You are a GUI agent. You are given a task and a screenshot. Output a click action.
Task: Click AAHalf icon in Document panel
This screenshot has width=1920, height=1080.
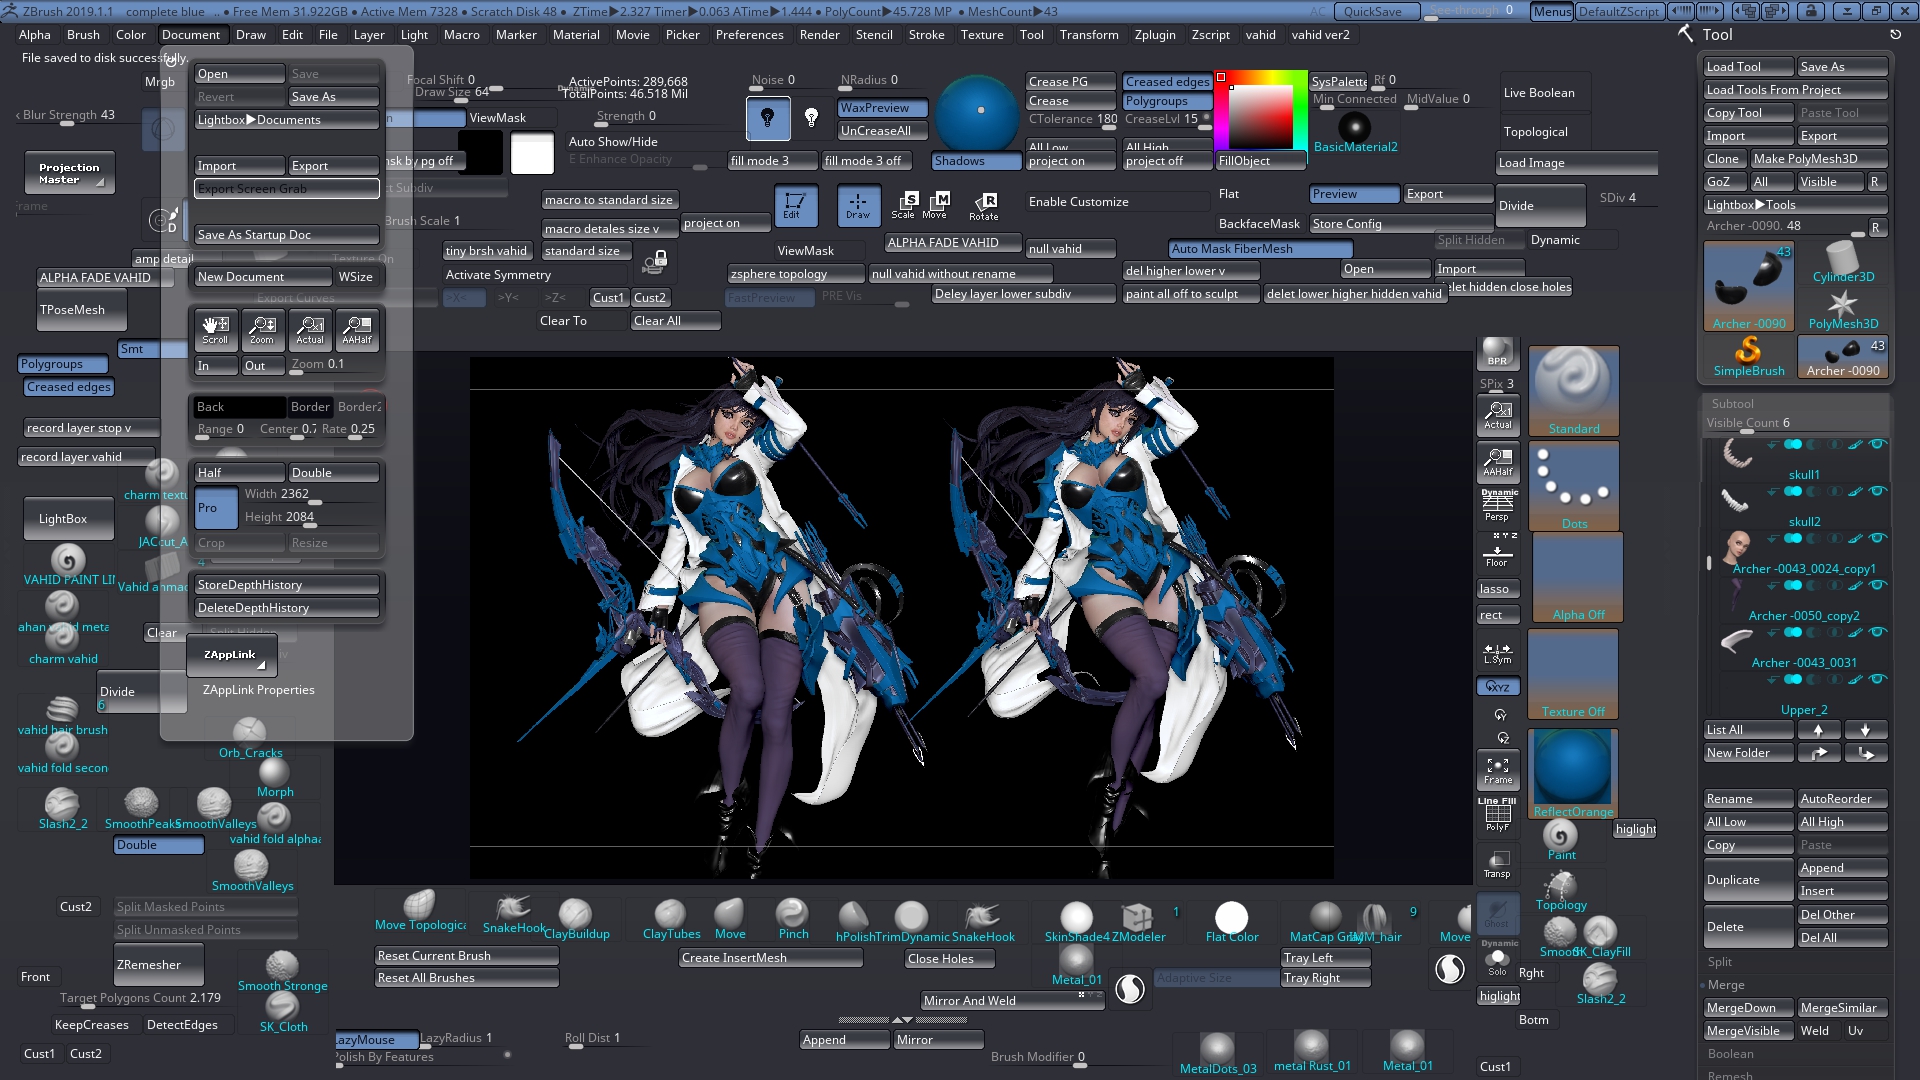coord(357,329)
